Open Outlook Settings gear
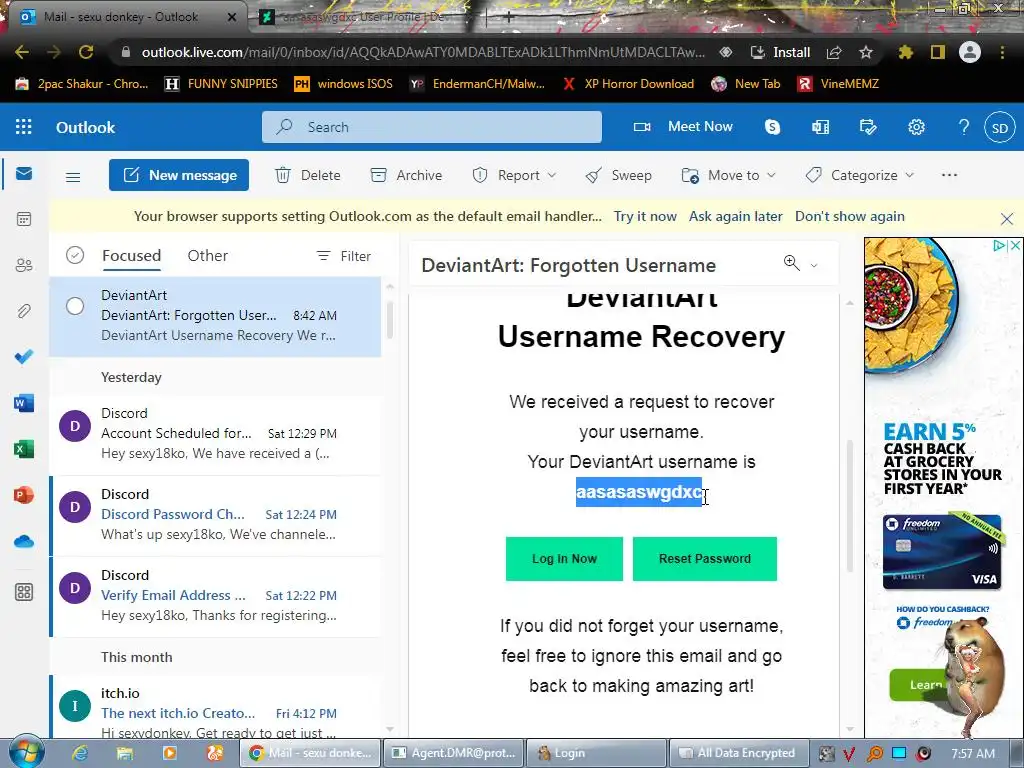The width and height of the screenshot is (1024, 768). [x=916, y=127]
